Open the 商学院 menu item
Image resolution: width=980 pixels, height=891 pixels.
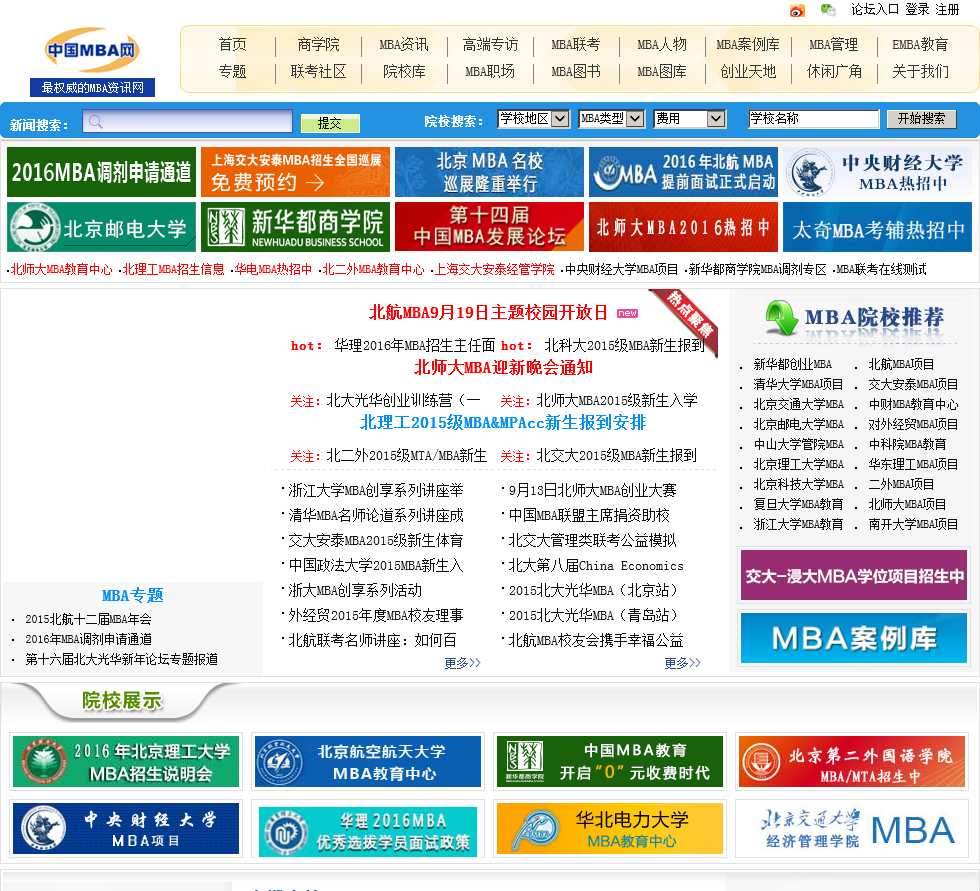point(318,44)
